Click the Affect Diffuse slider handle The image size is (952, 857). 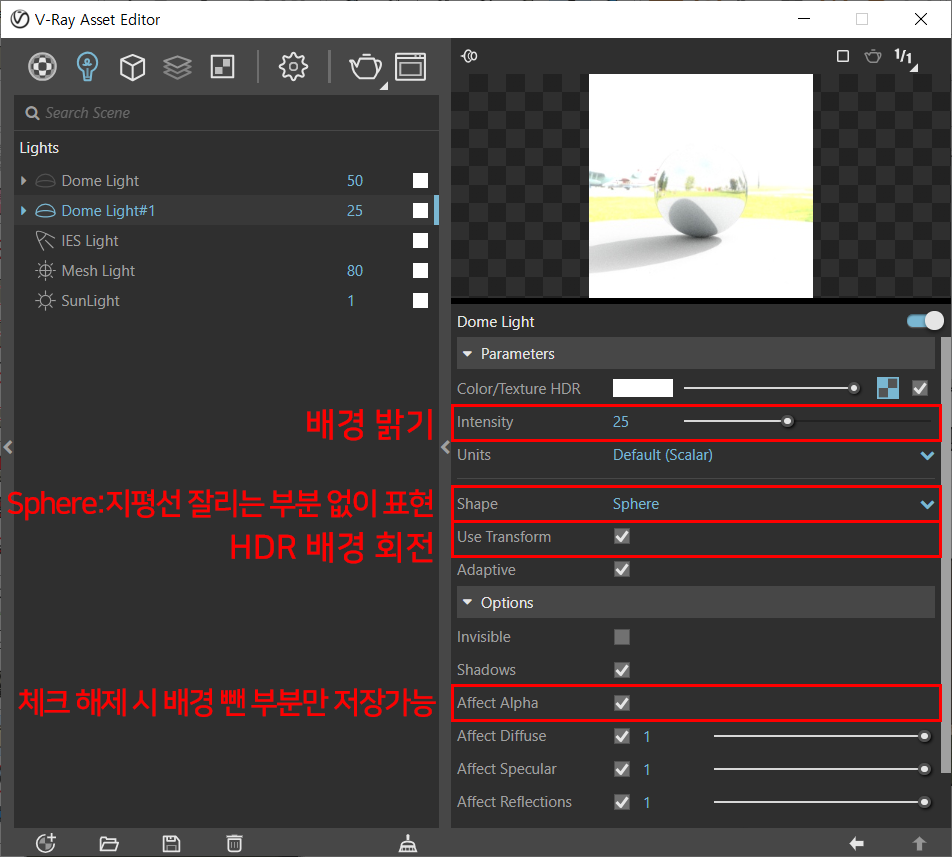pyautogui.click(x=925, y=736)
